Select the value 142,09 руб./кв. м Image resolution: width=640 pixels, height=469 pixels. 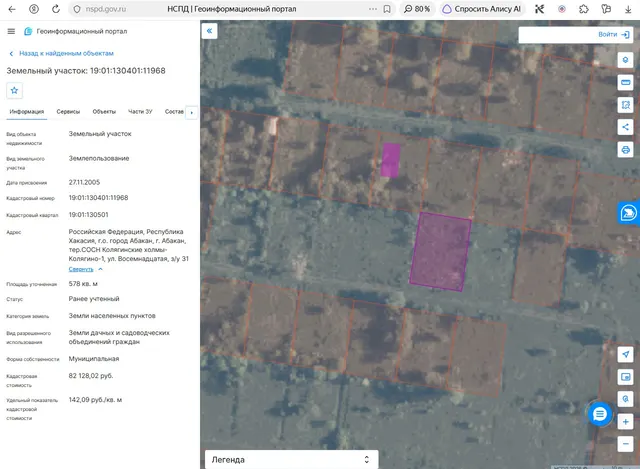[x=95, y=400]
